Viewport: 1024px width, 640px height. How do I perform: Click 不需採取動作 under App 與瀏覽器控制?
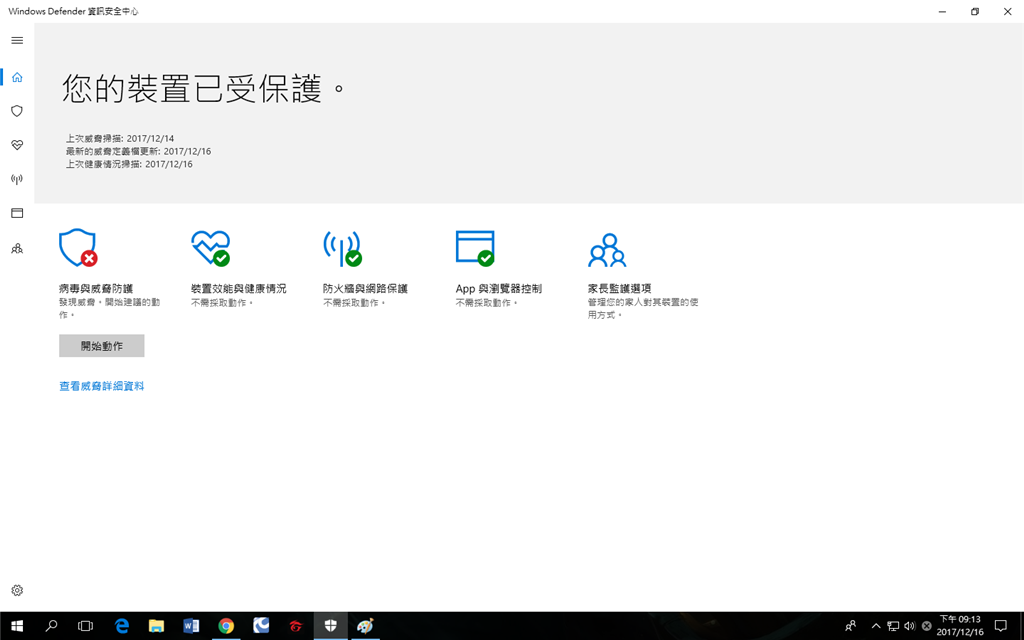[487, 303]
